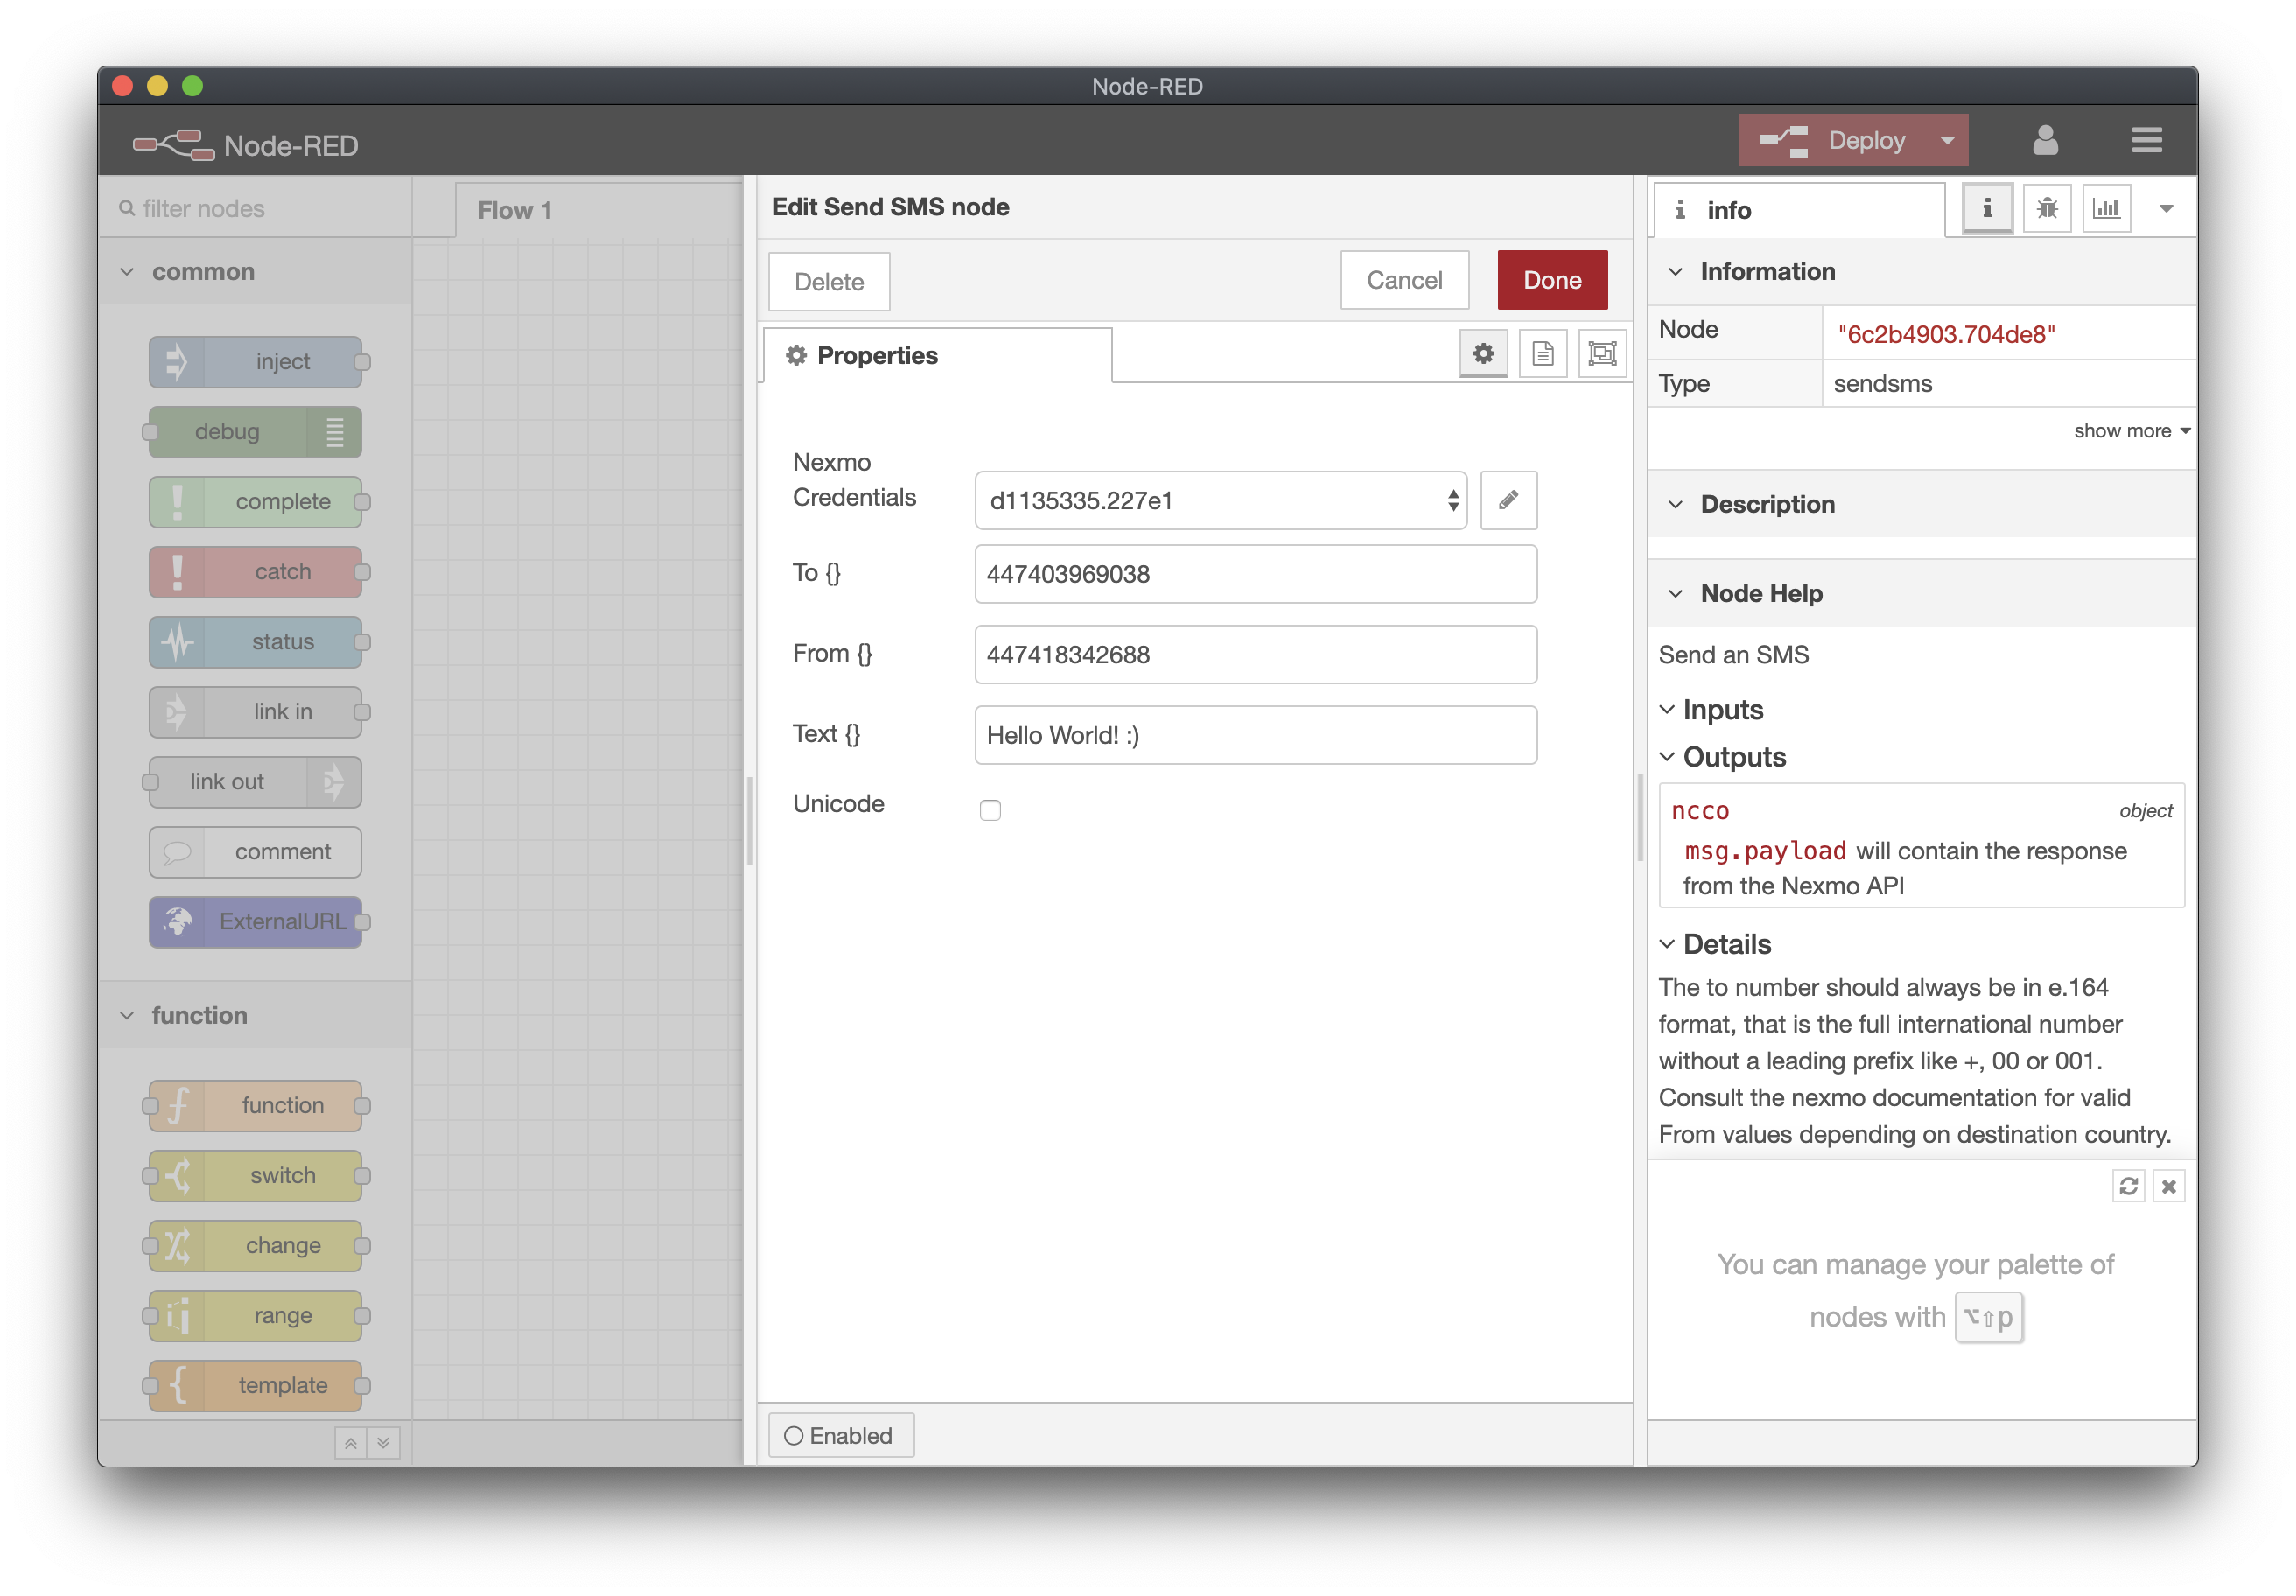Image resolution: width=2296 pixels, height=1596 pixels.
Task: Switch to Flow 1 tab
Action: pos(598,210)
